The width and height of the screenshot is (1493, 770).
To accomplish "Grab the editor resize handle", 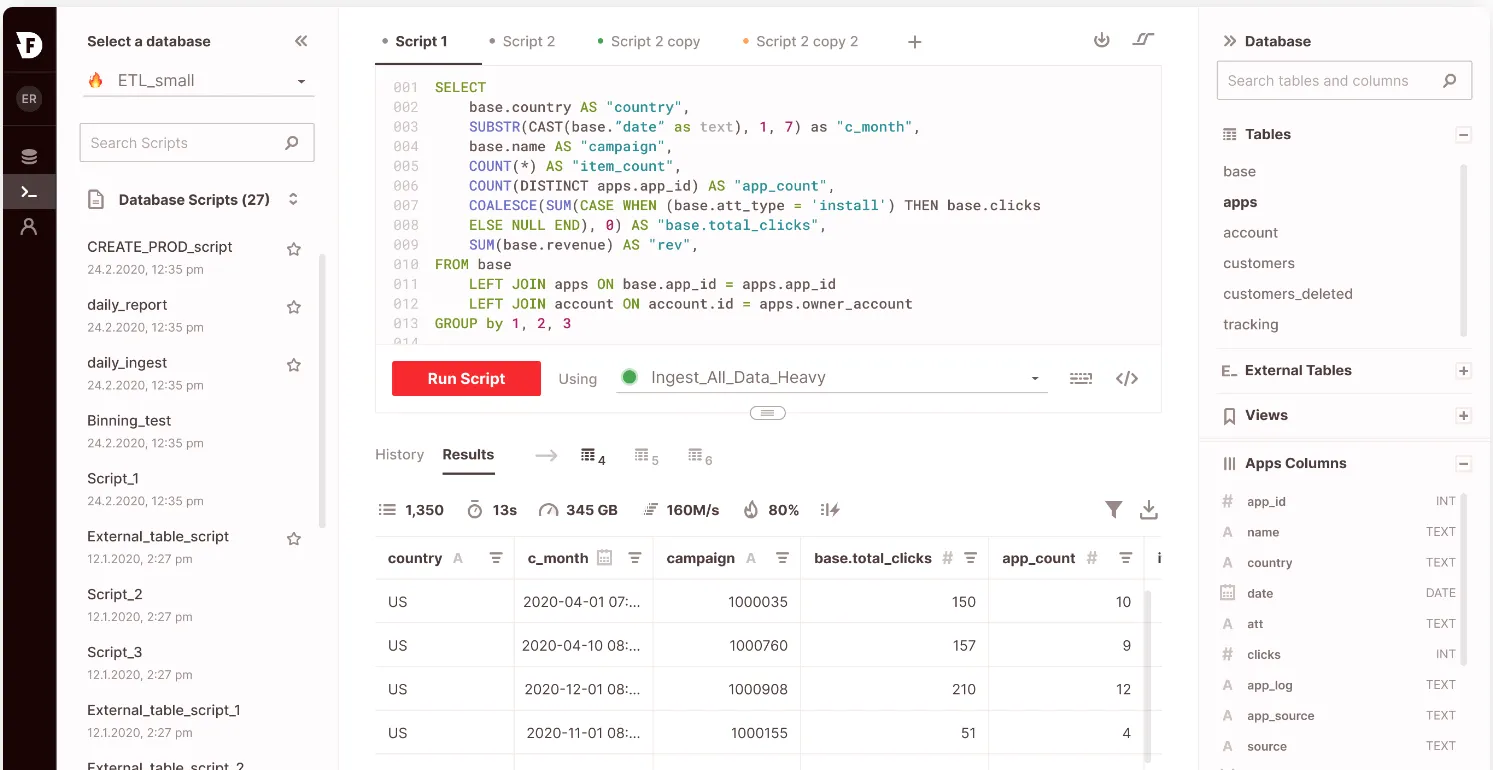I will [x=768, y=413].
